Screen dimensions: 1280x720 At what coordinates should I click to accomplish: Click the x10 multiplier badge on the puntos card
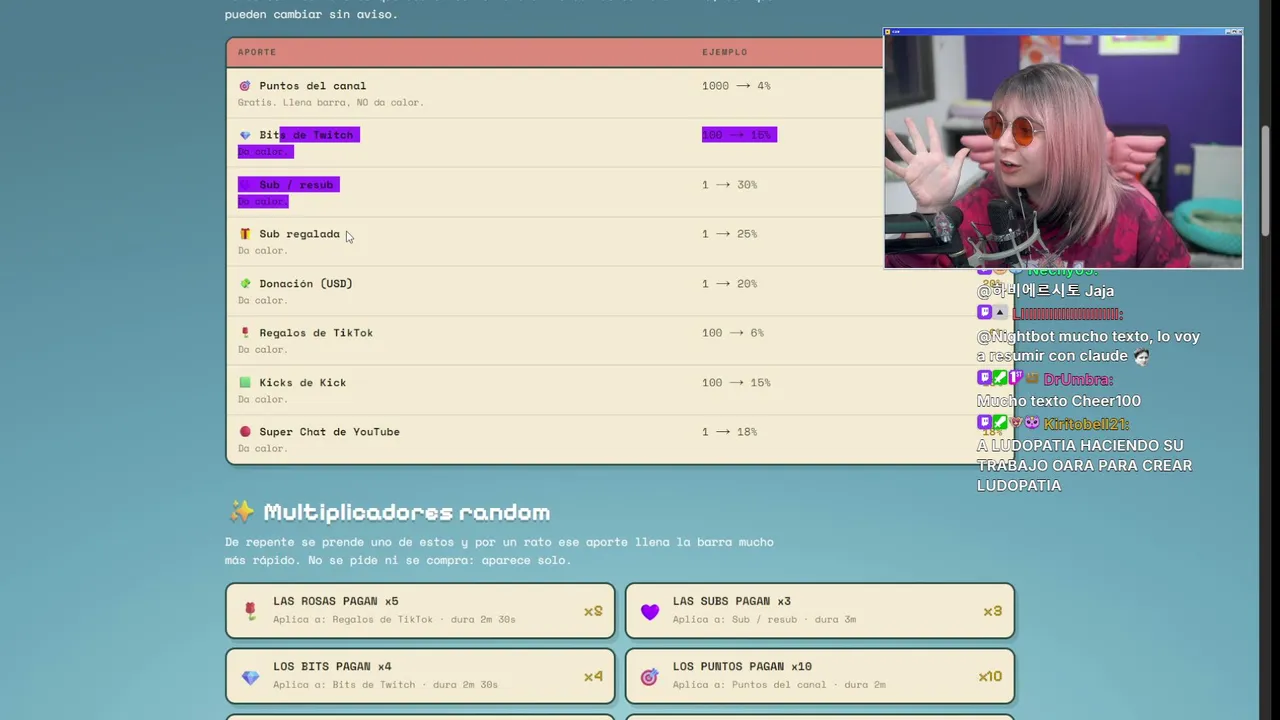click(x=990, y=677)
